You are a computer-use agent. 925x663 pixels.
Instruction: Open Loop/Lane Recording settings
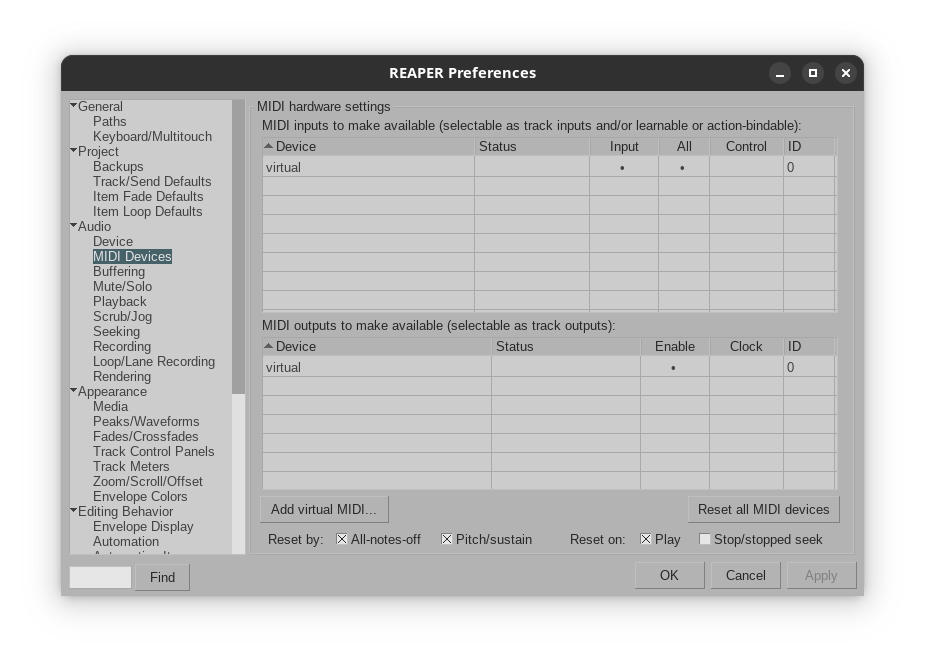point(154,361)
